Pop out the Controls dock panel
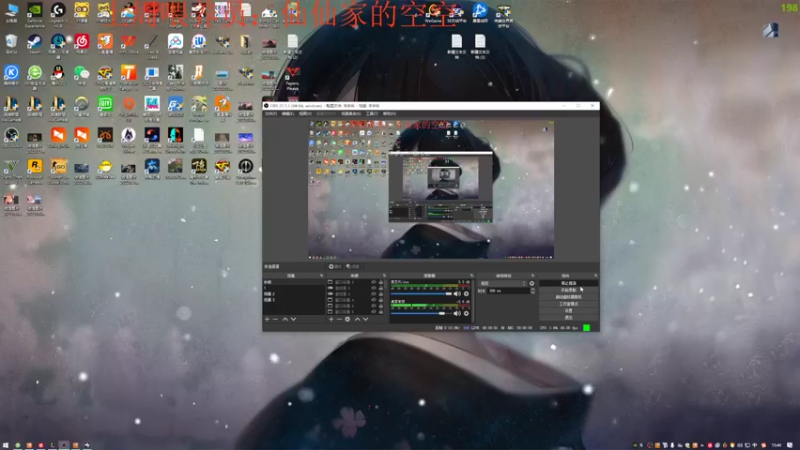The image size is (800, 450). coord(595,276)
